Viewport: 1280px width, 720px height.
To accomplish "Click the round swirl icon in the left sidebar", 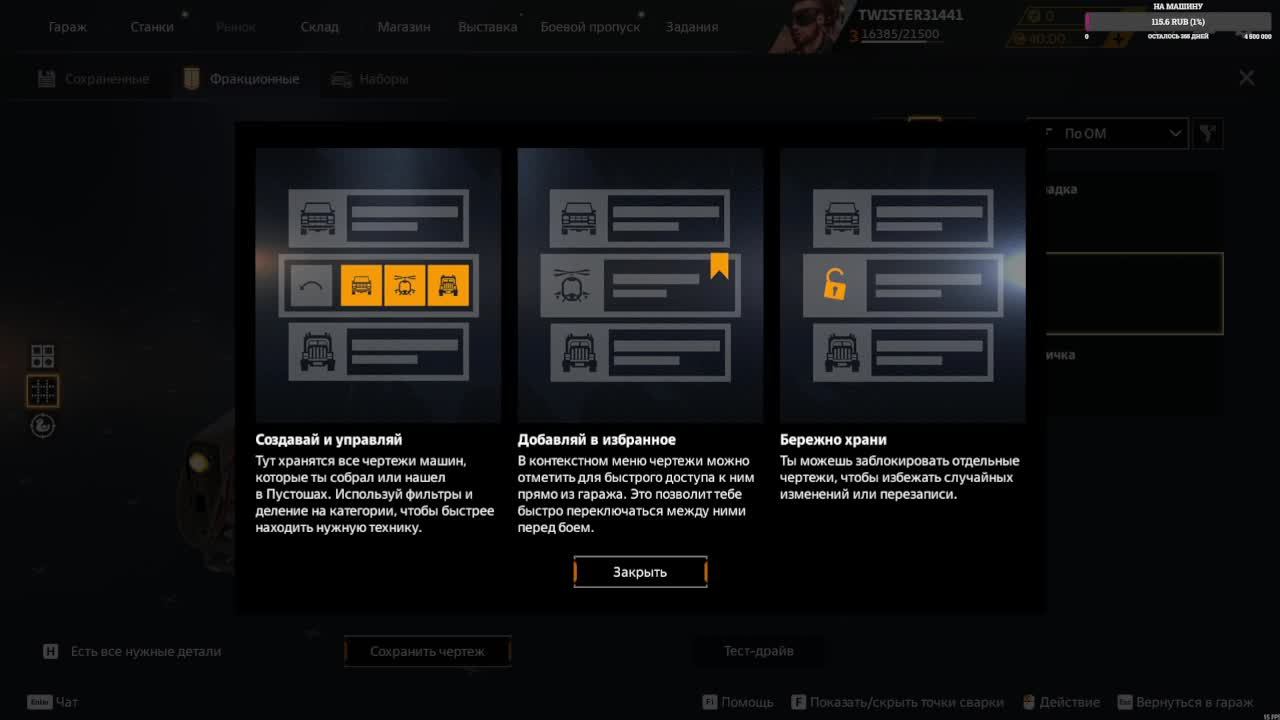I will [x=42, y=426].
